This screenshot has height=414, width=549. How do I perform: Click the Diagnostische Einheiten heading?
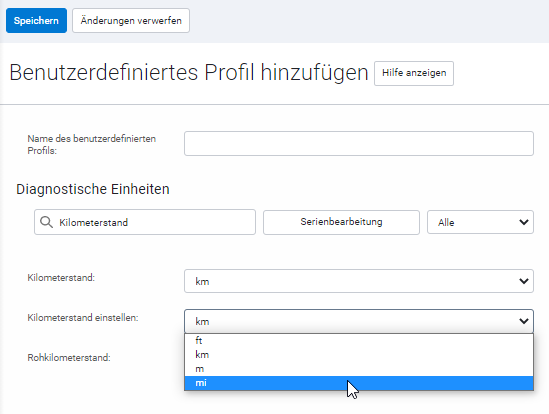pos(93,189)
